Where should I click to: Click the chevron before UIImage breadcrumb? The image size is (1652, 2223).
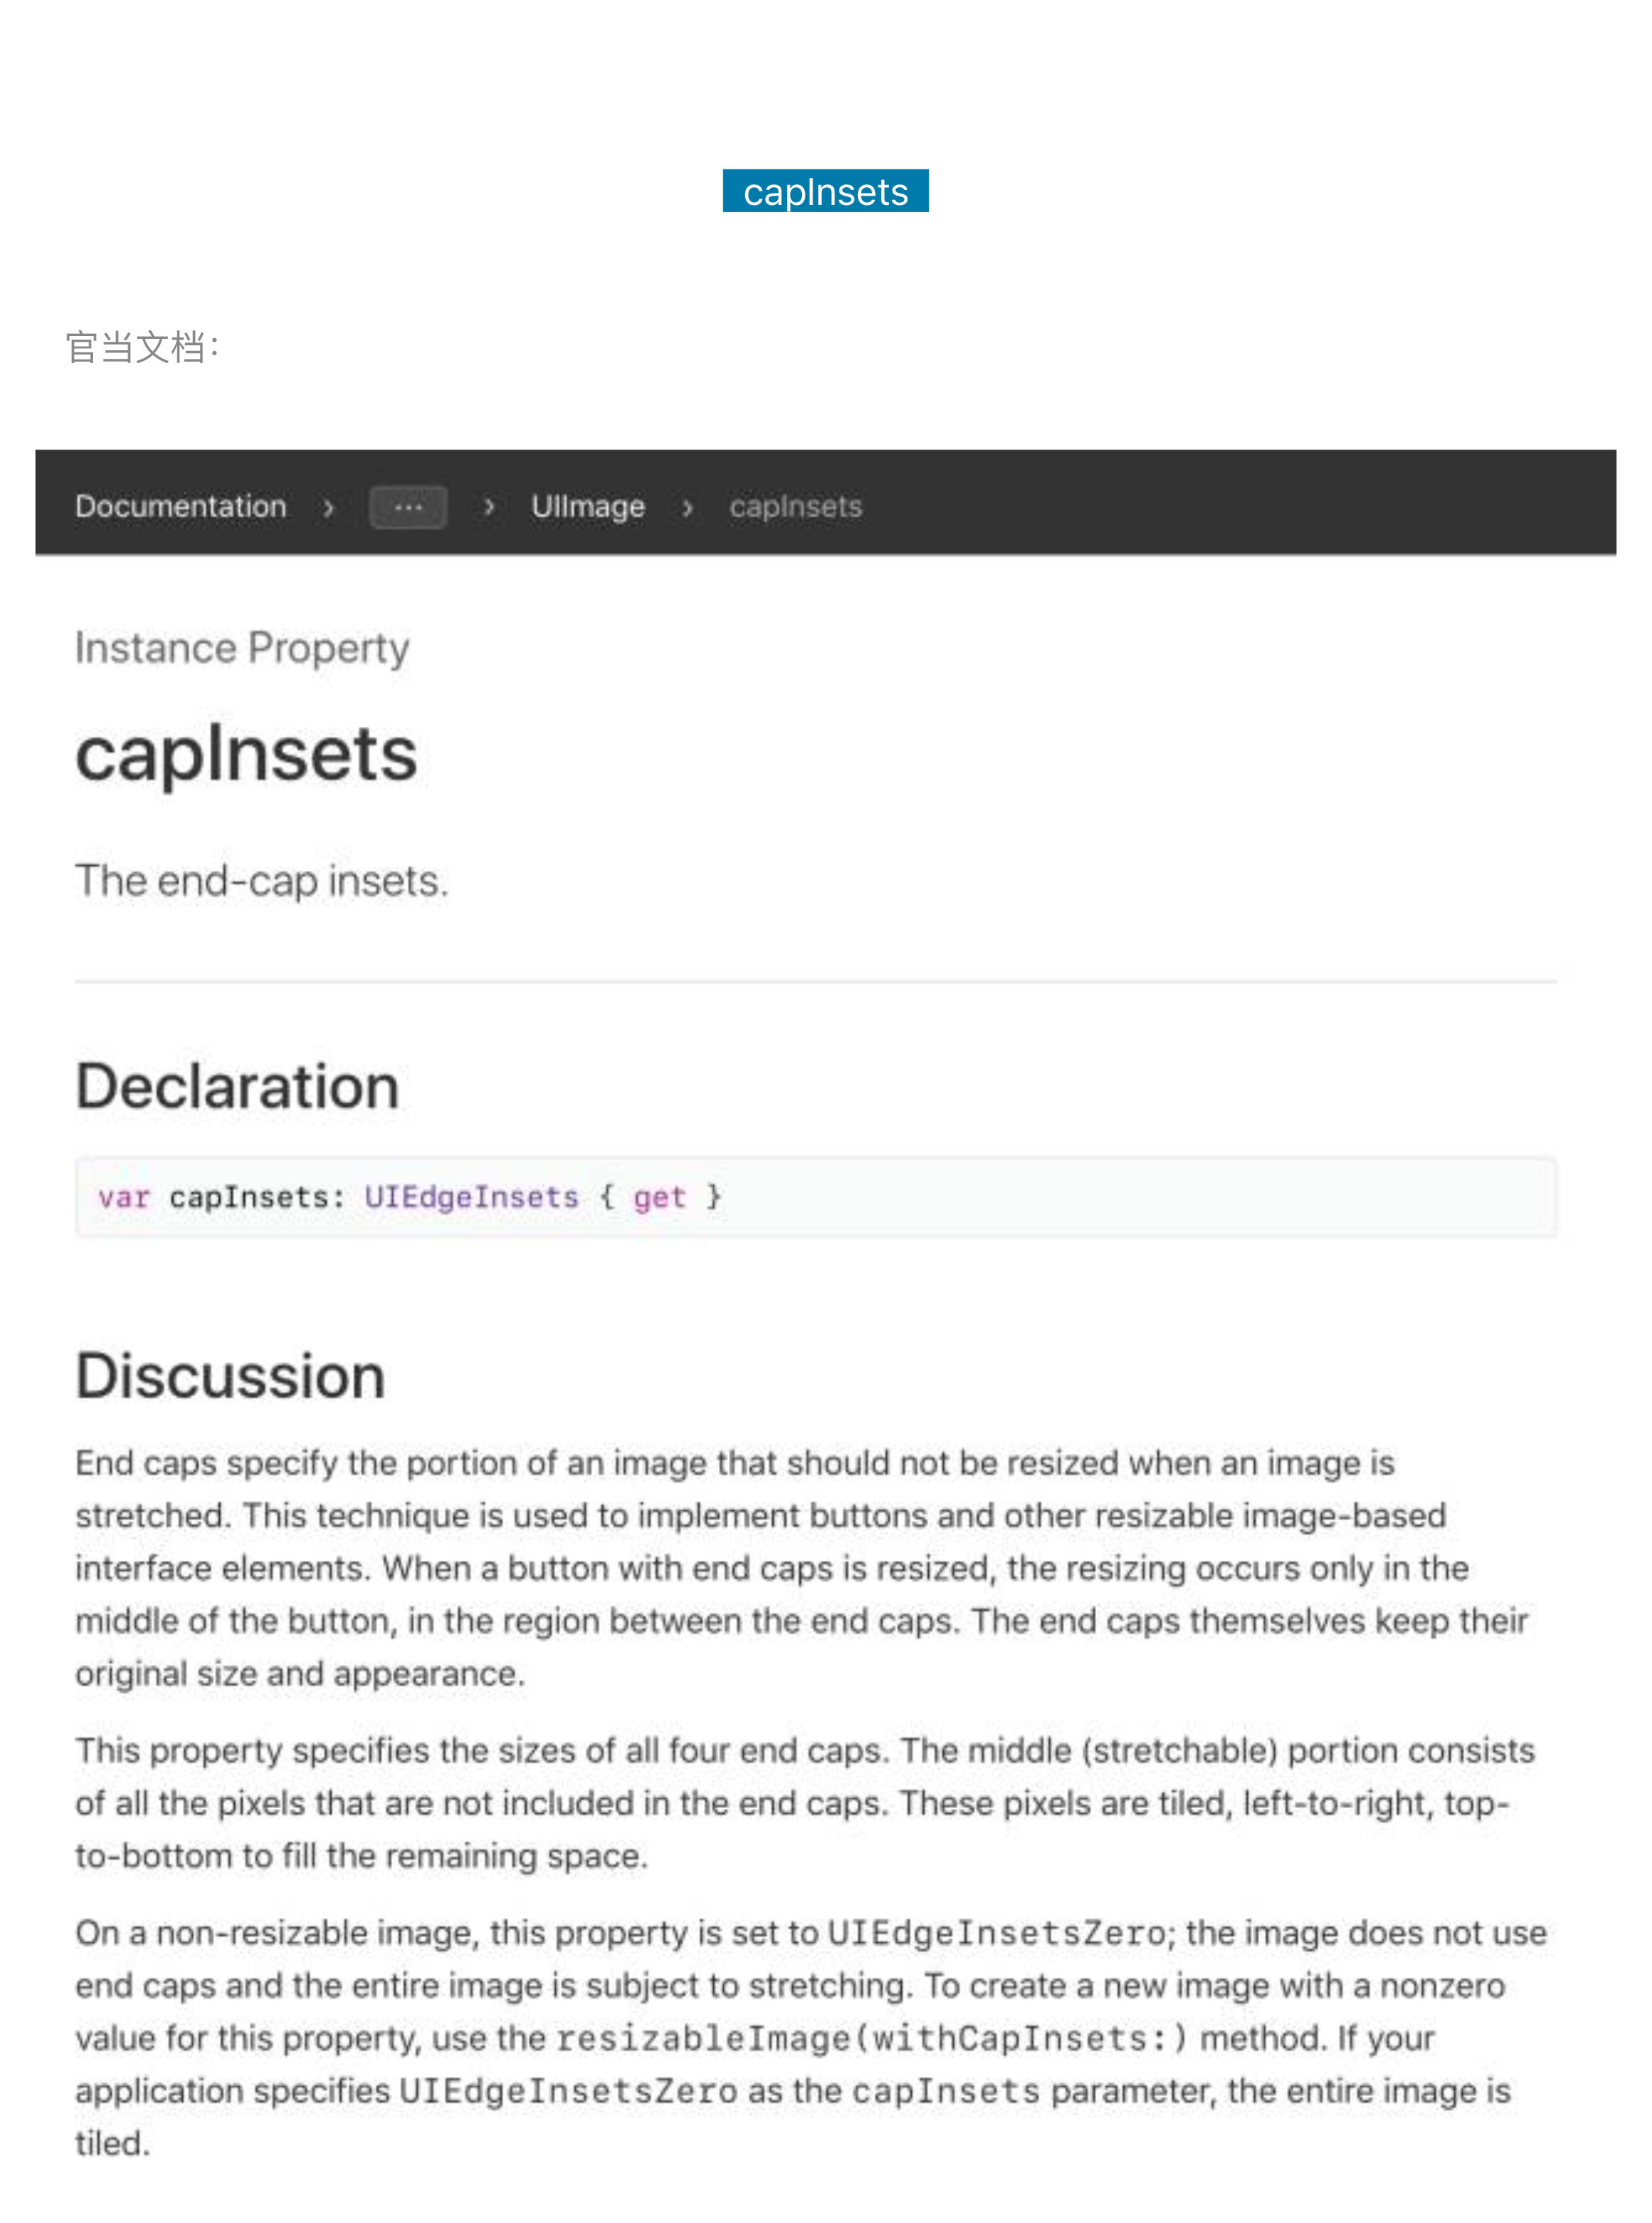[489, 507]
